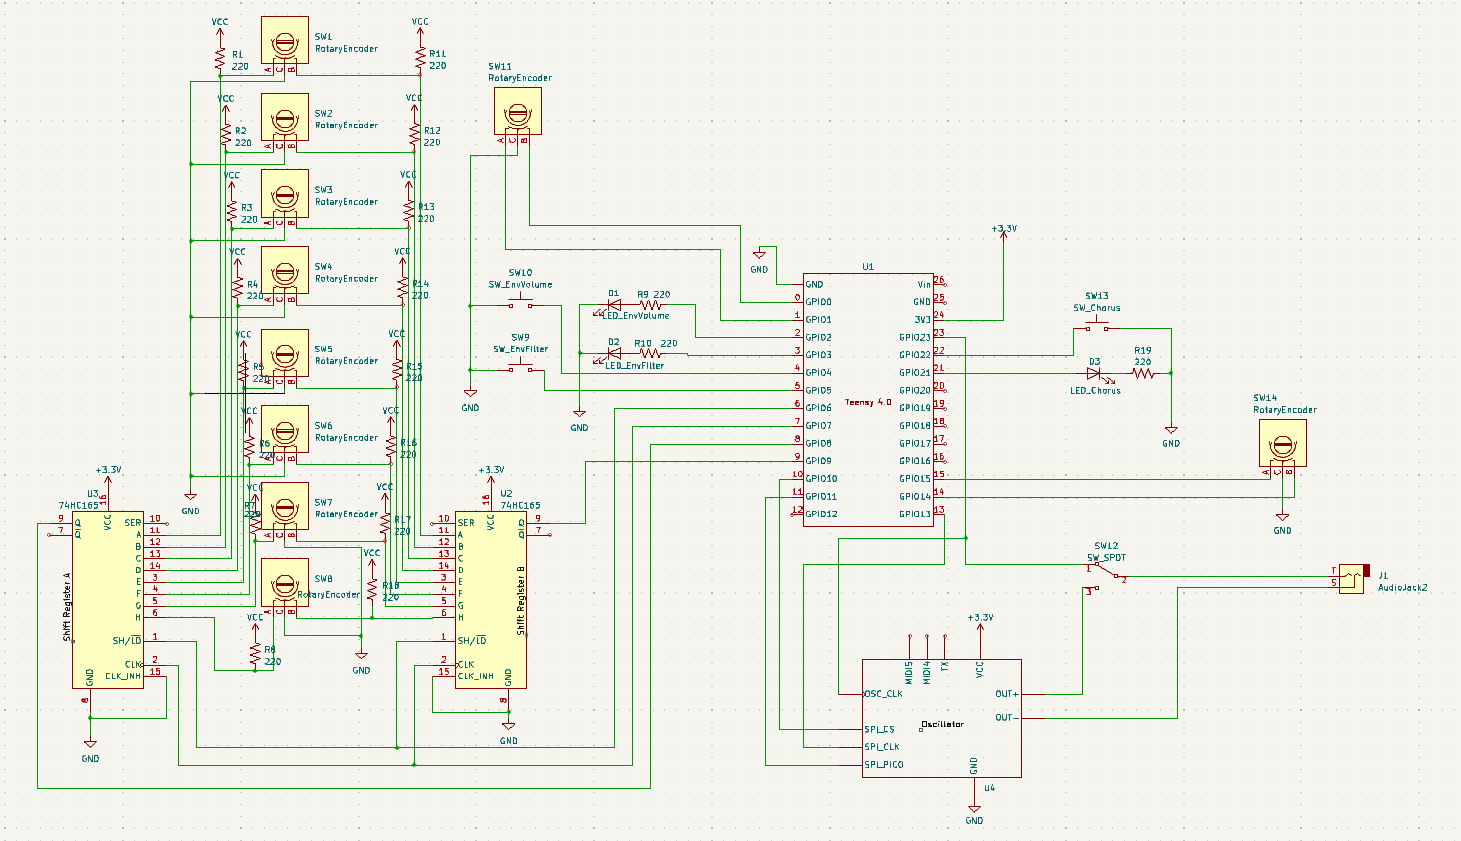The height and width of the screenshot is (841, 1461).
Task: Click the 'Shift Register B' vertical label
Action: pos(521,602)
